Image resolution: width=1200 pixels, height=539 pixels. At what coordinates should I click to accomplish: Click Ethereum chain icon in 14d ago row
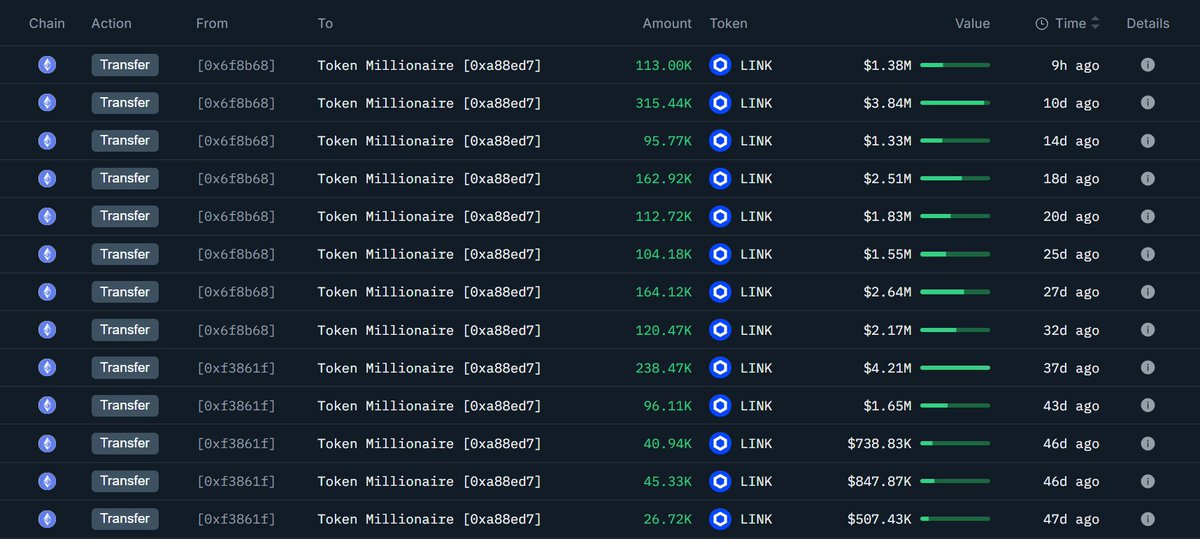pyautogui.click(x=47, y=141)
